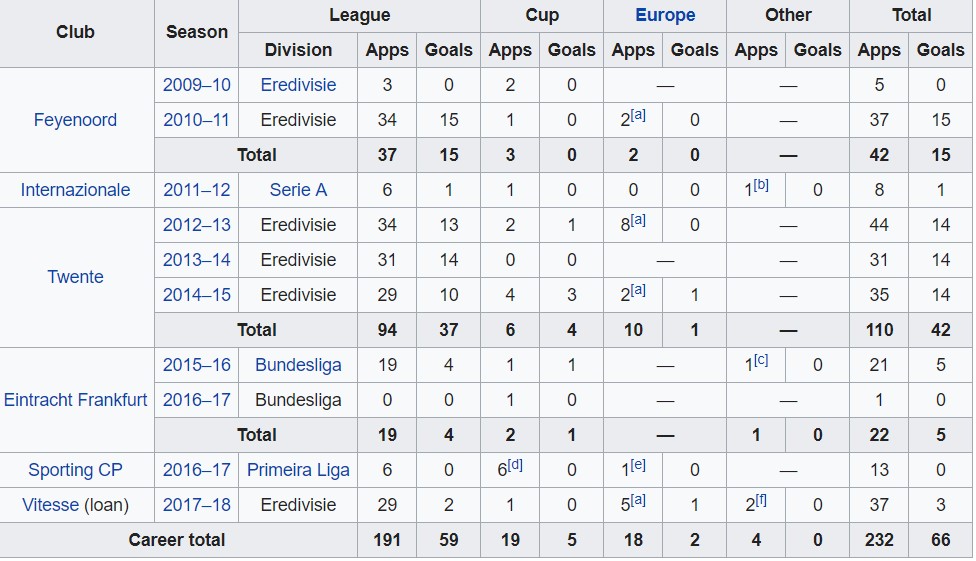This screenshot has height=561, width=976.
Task: Open the Feyenoord club link
Action: [75, 120]
